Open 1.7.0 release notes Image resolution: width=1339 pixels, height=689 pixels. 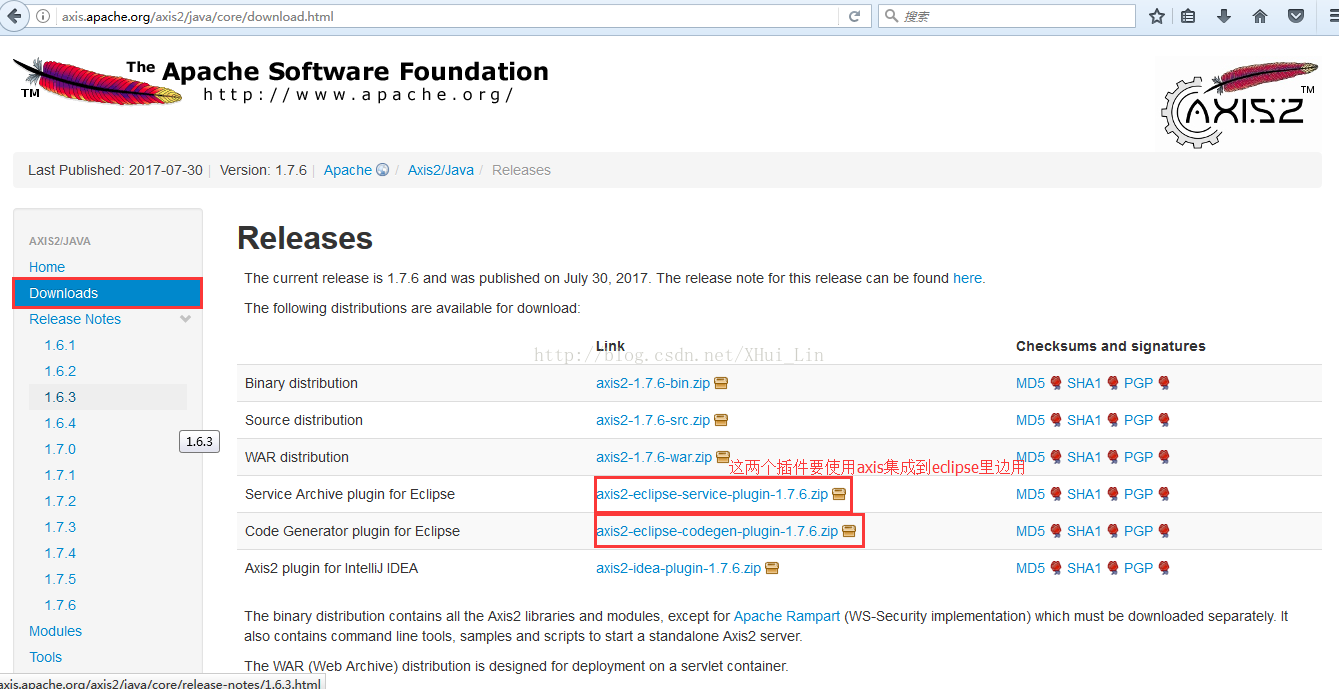pyautogui.click(x=60, y=449)
